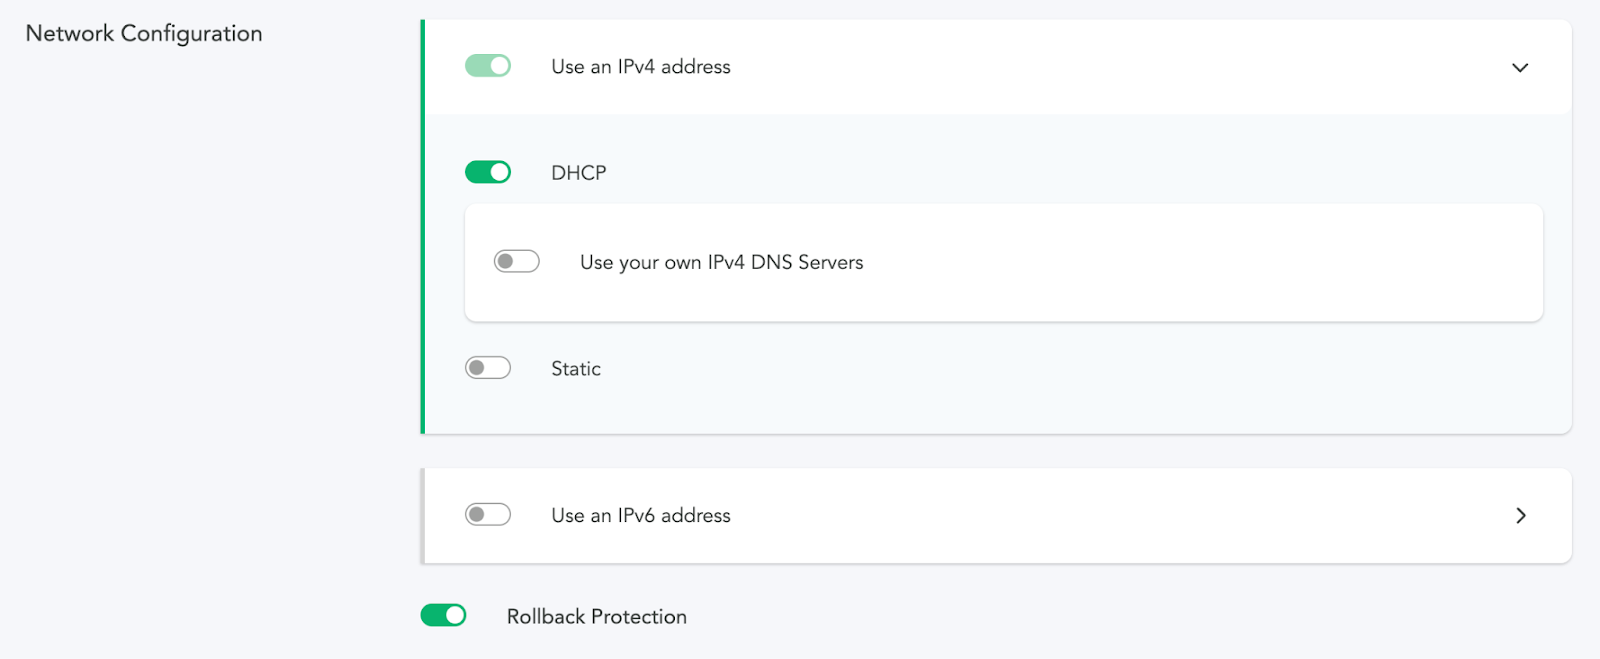Disable the Use an IPv4 address toggle
This screenshot has width=1600, height=659.
point(488,66)
